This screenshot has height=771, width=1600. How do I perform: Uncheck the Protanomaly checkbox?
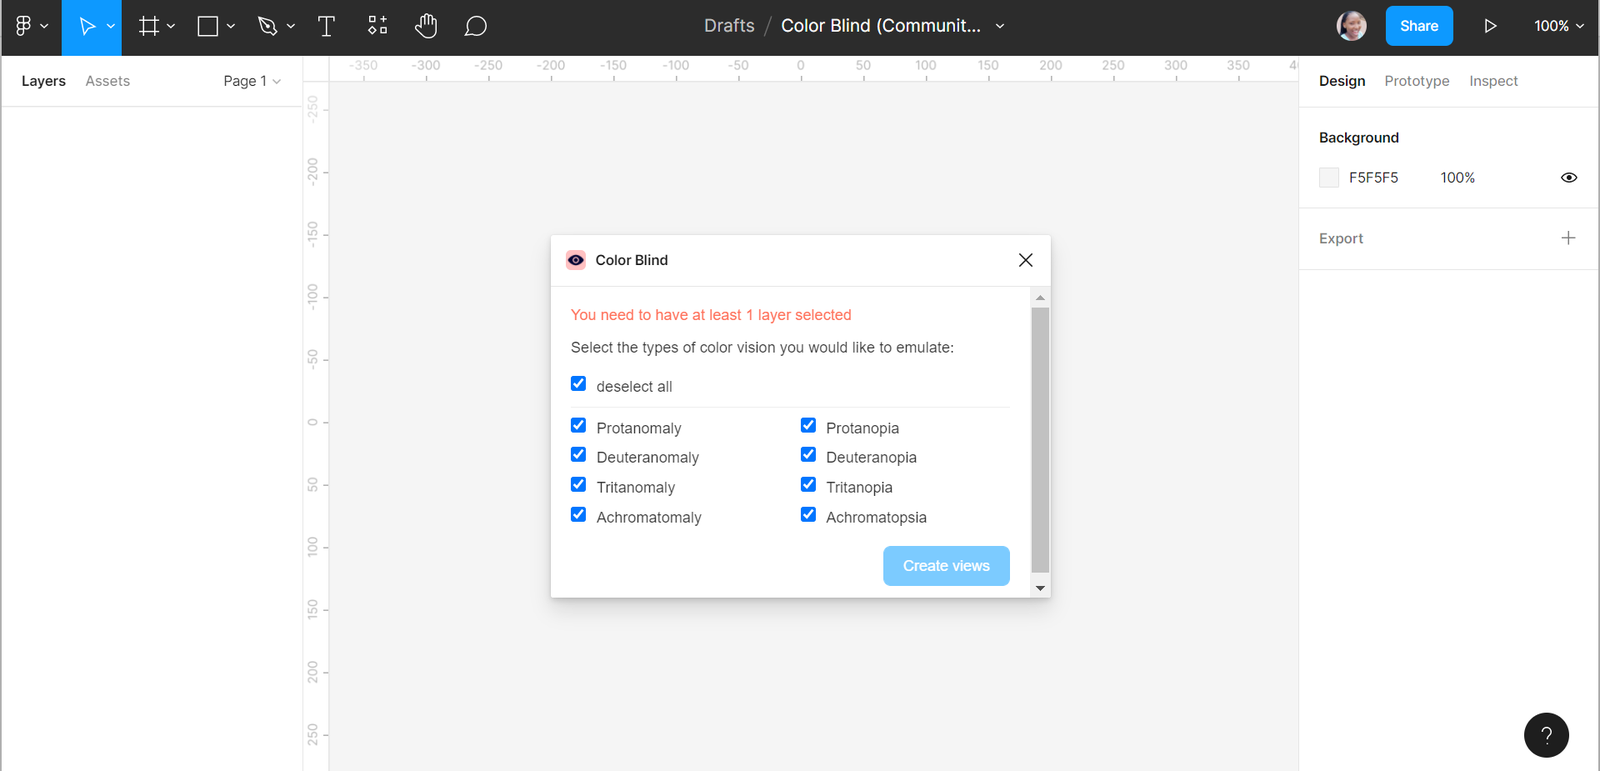pyautogui.click(x=578, y=426)
